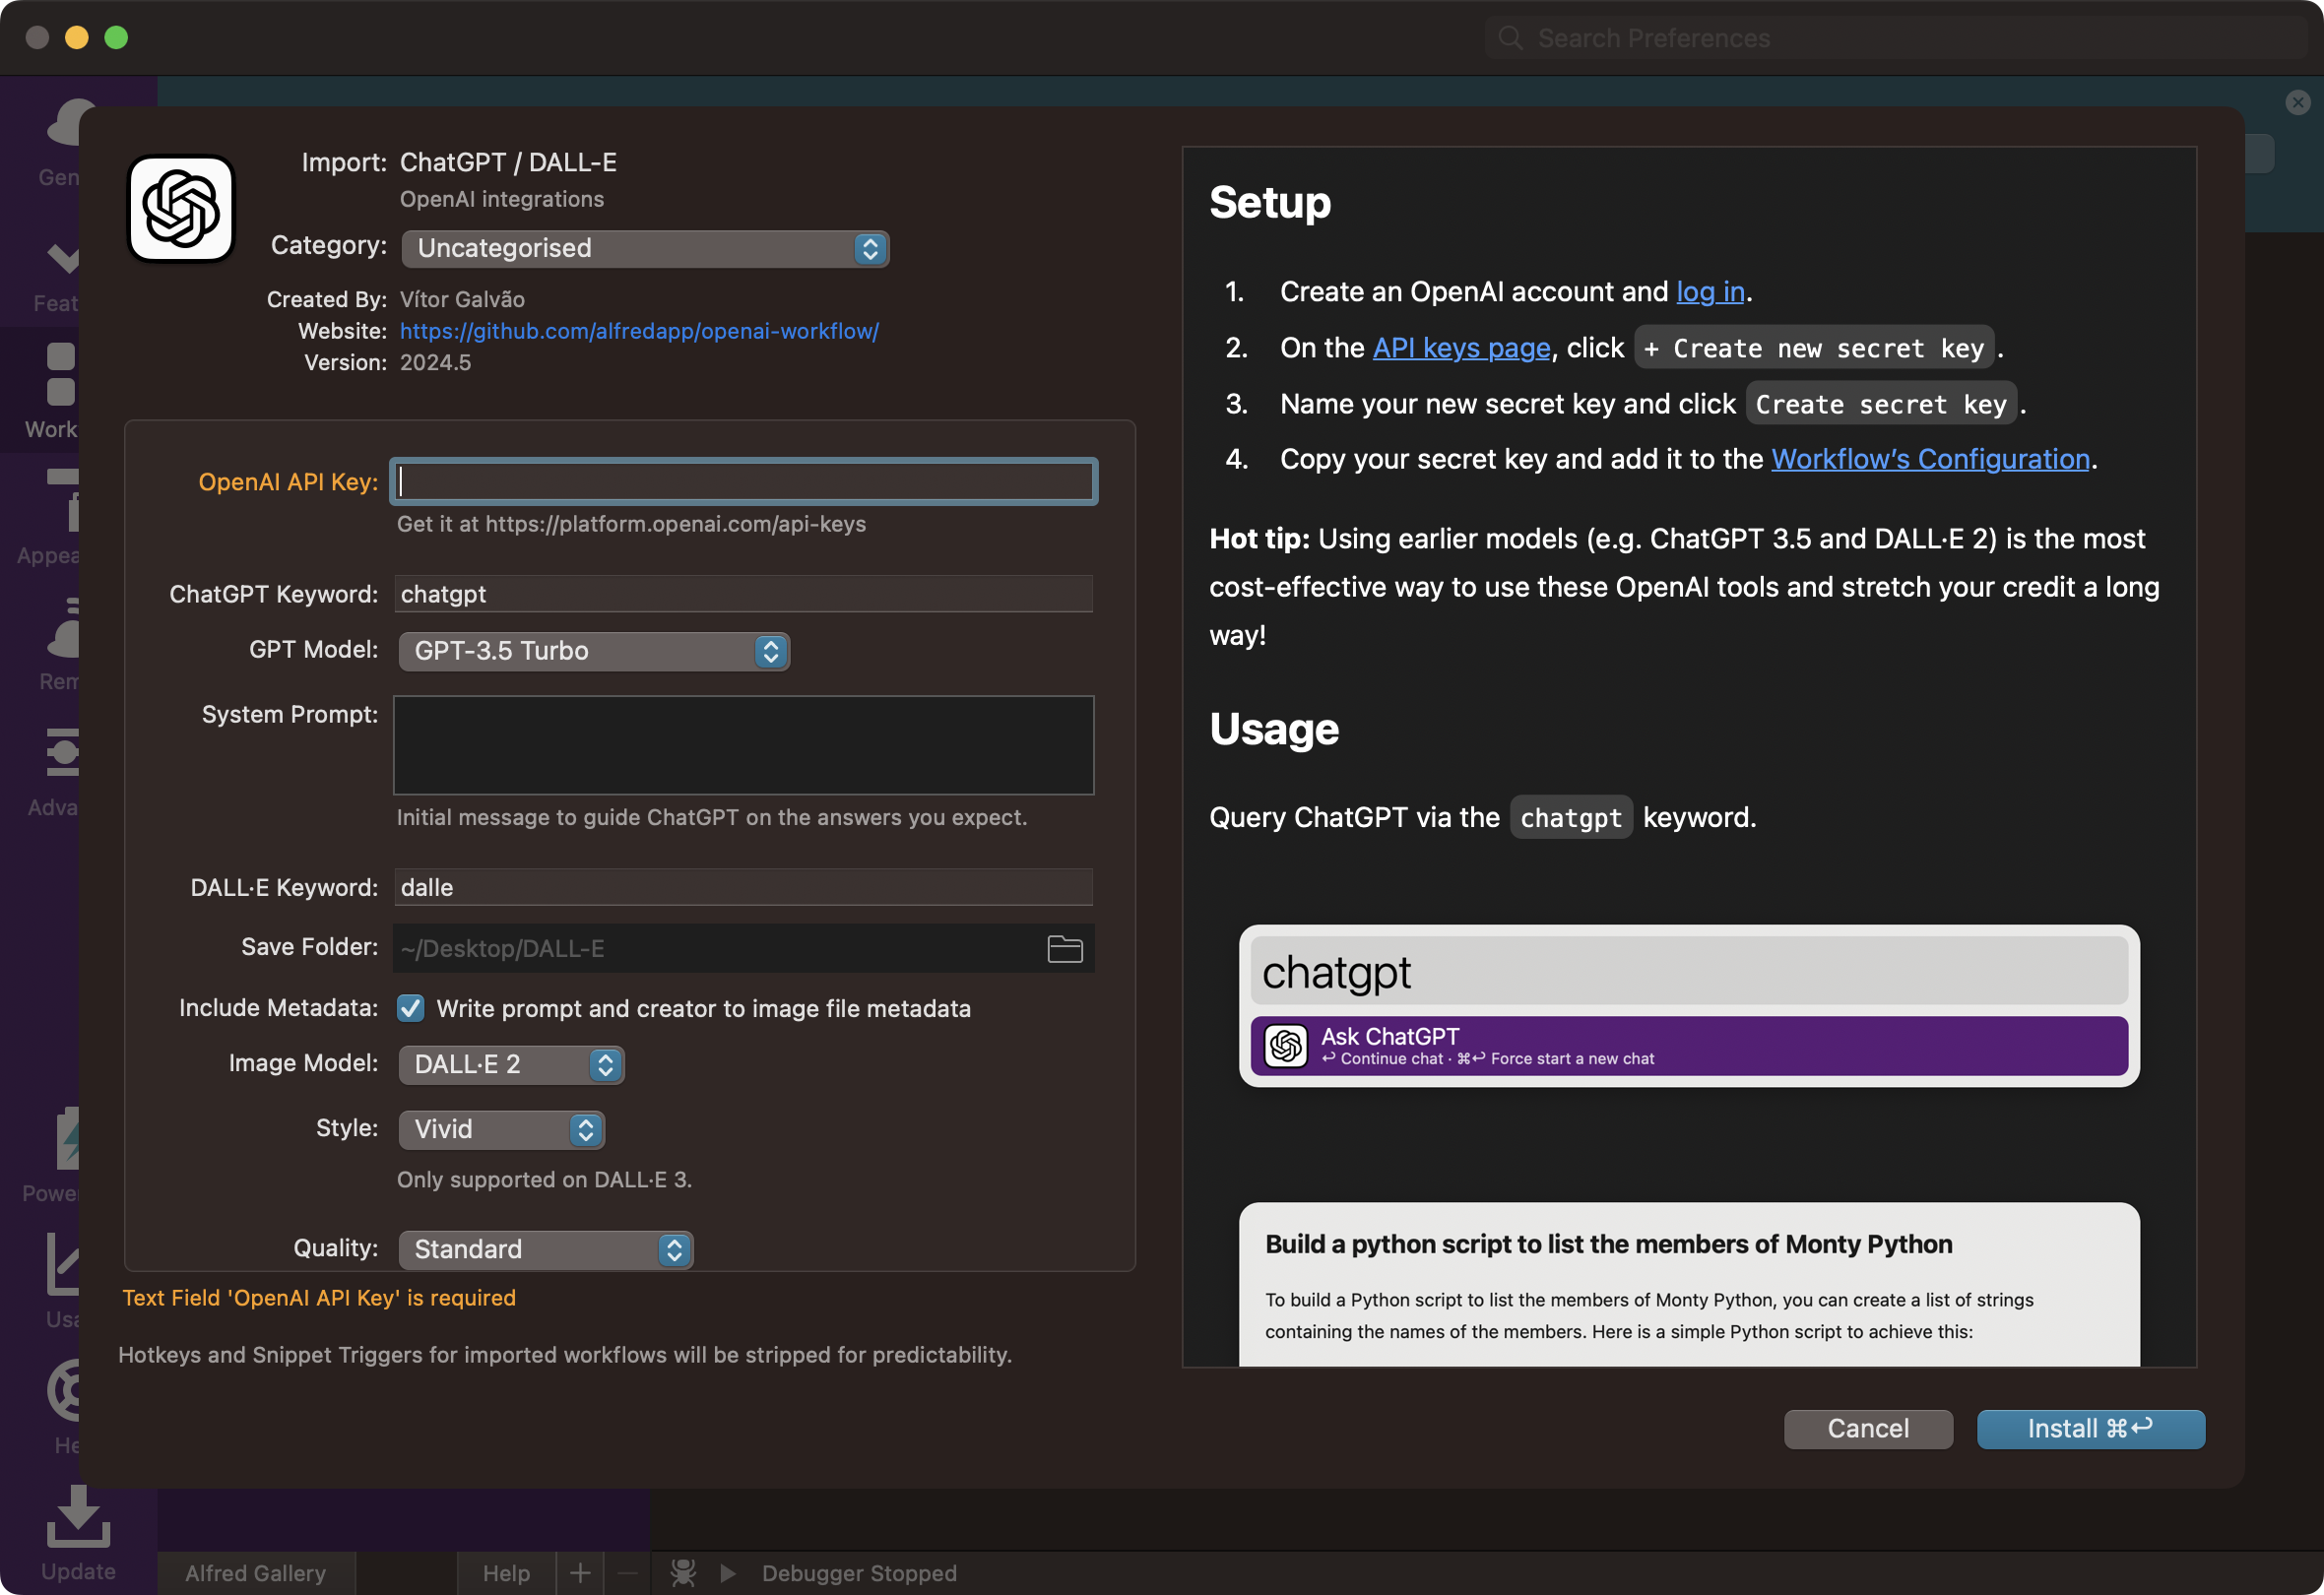
Task: Click the Ask ChatGPT result icon
Action: click(x=1286, y=1046)
